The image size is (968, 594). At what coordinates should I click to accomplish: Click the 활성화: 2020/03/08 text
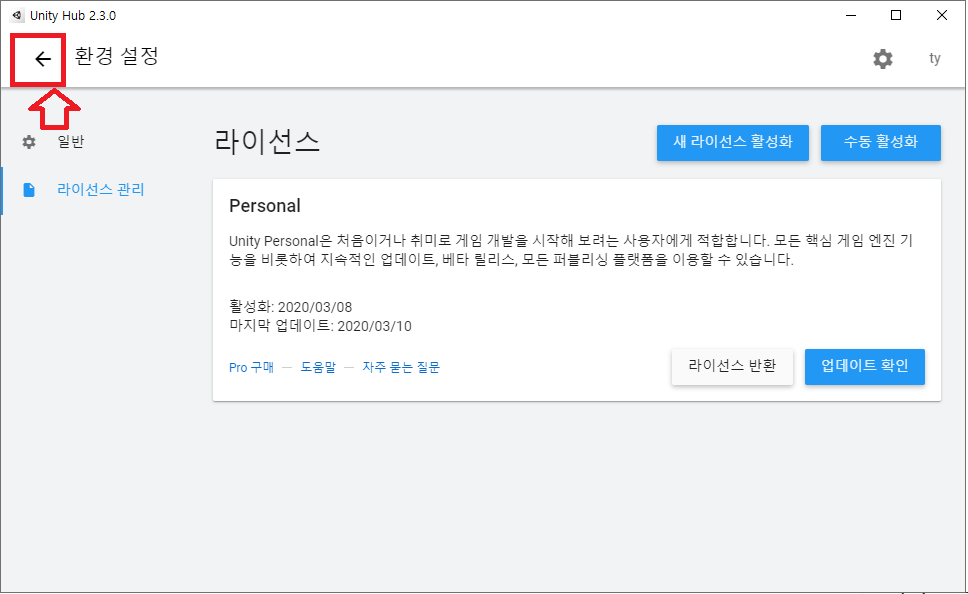290,307
